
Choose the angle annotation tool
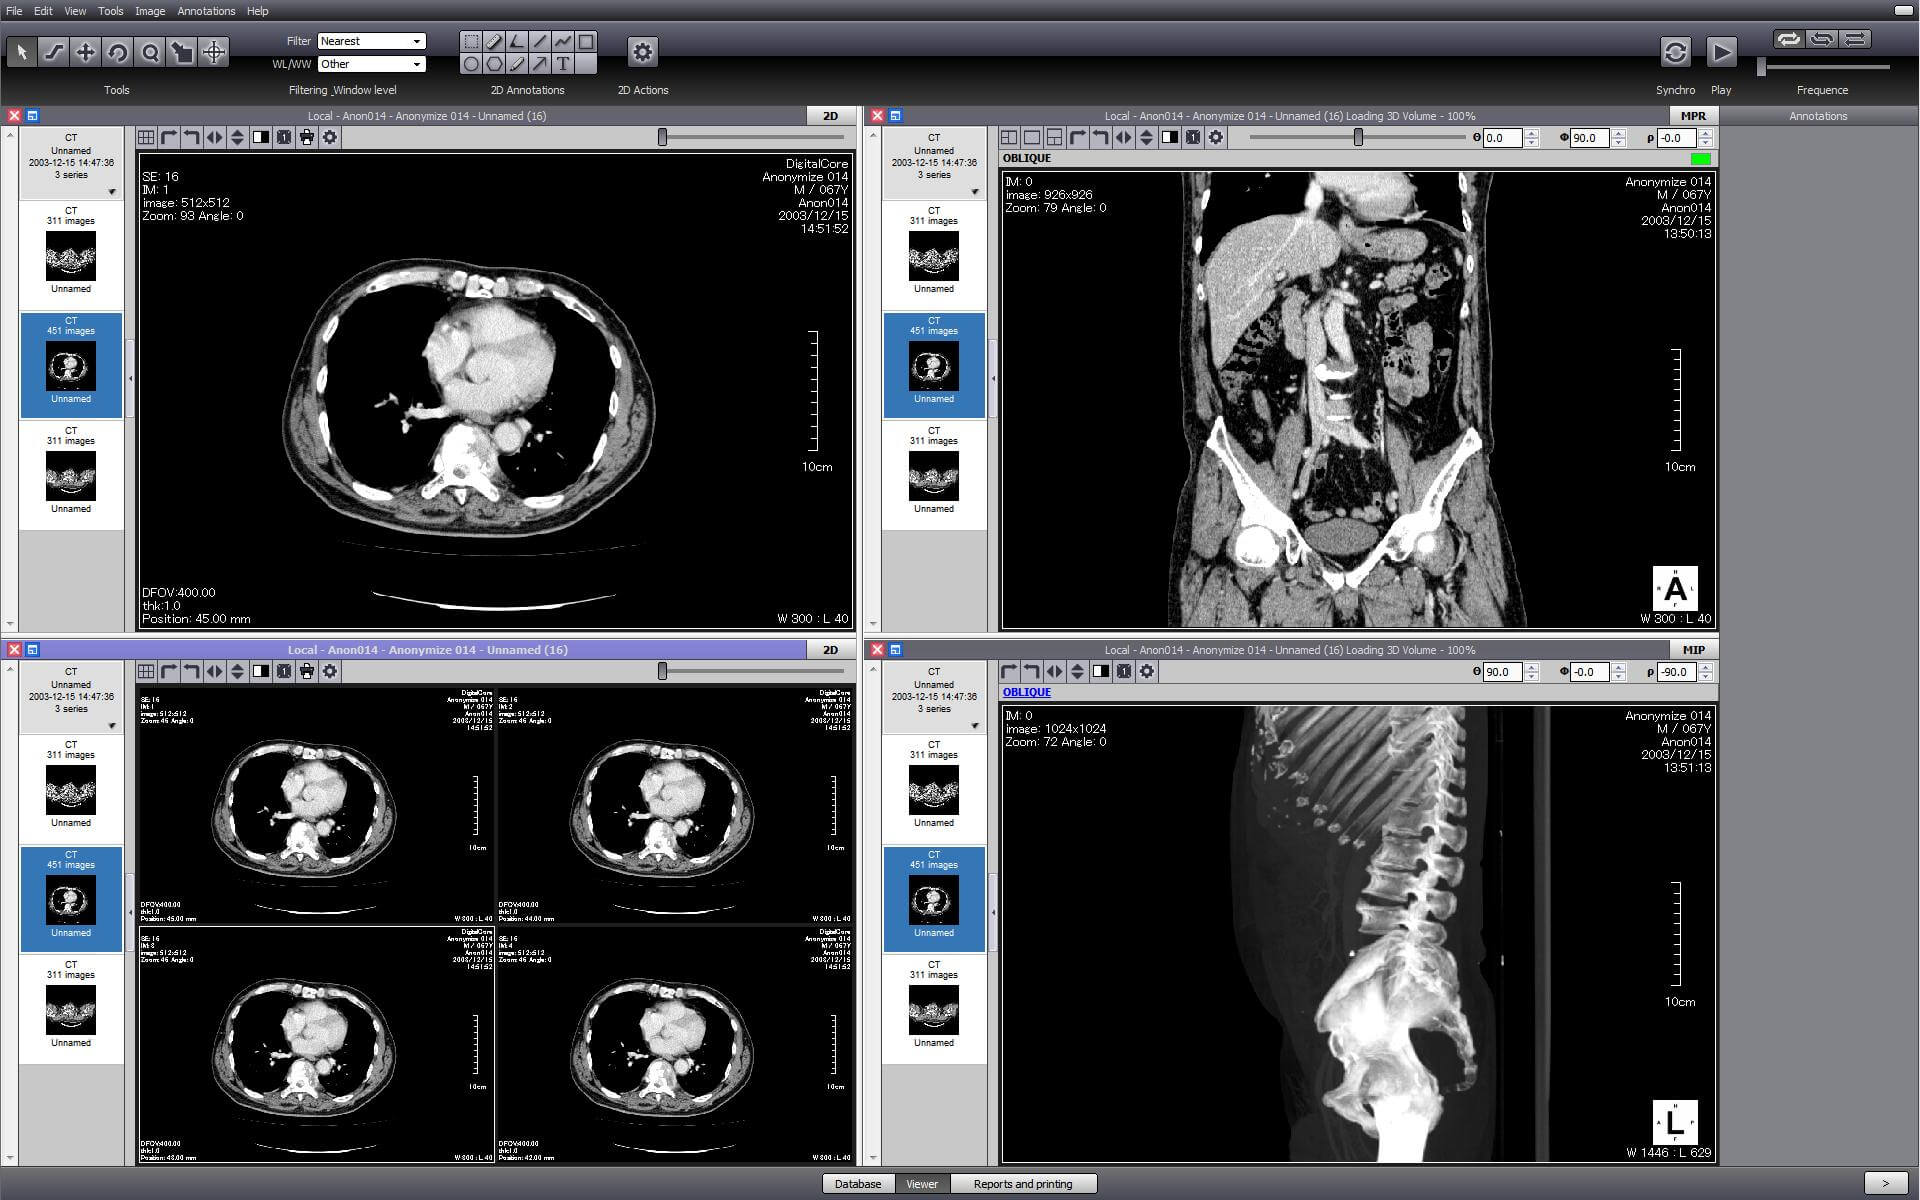click(517, 41)
